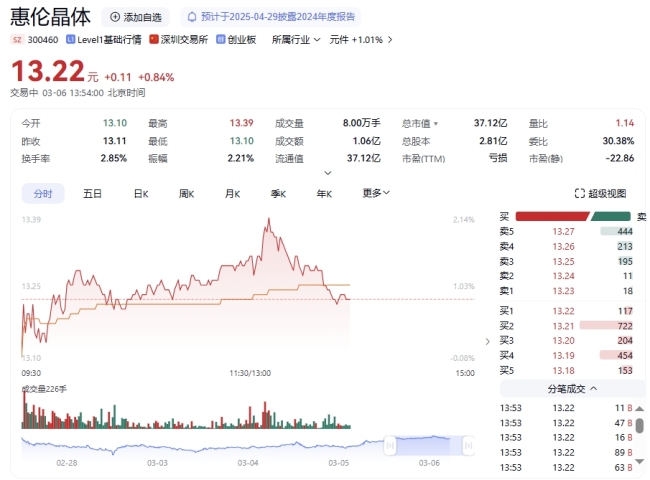Switch to the 日K tab
Screen dimensions: 650x480
click(x=141, y=194)
